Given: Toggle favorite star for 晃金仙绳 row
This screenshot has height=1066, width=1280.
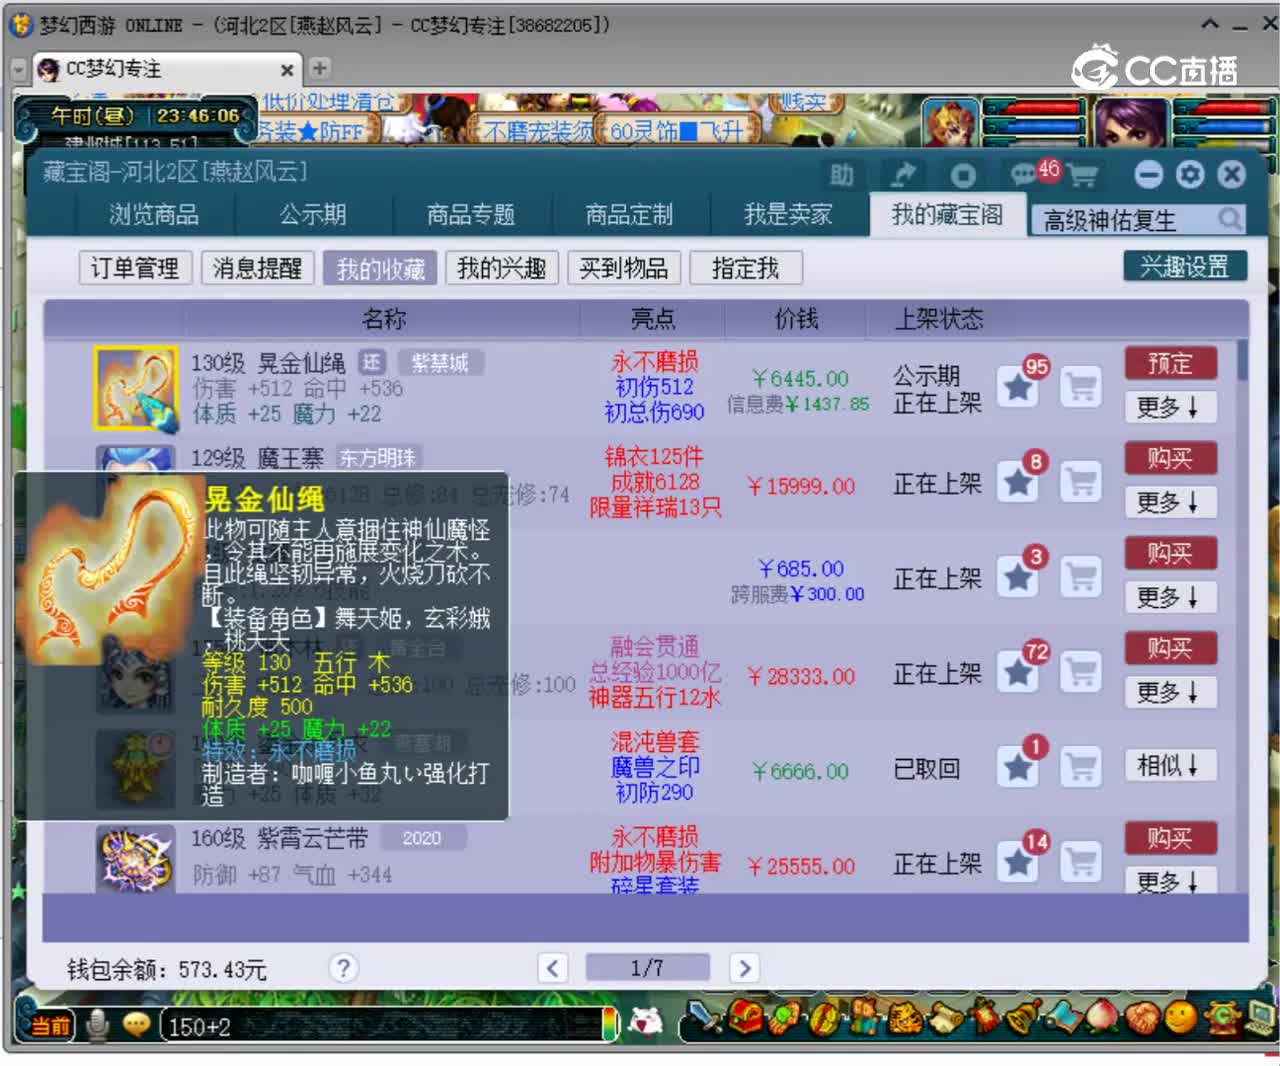Looking at the screenshot, I should click(1019, 386).
